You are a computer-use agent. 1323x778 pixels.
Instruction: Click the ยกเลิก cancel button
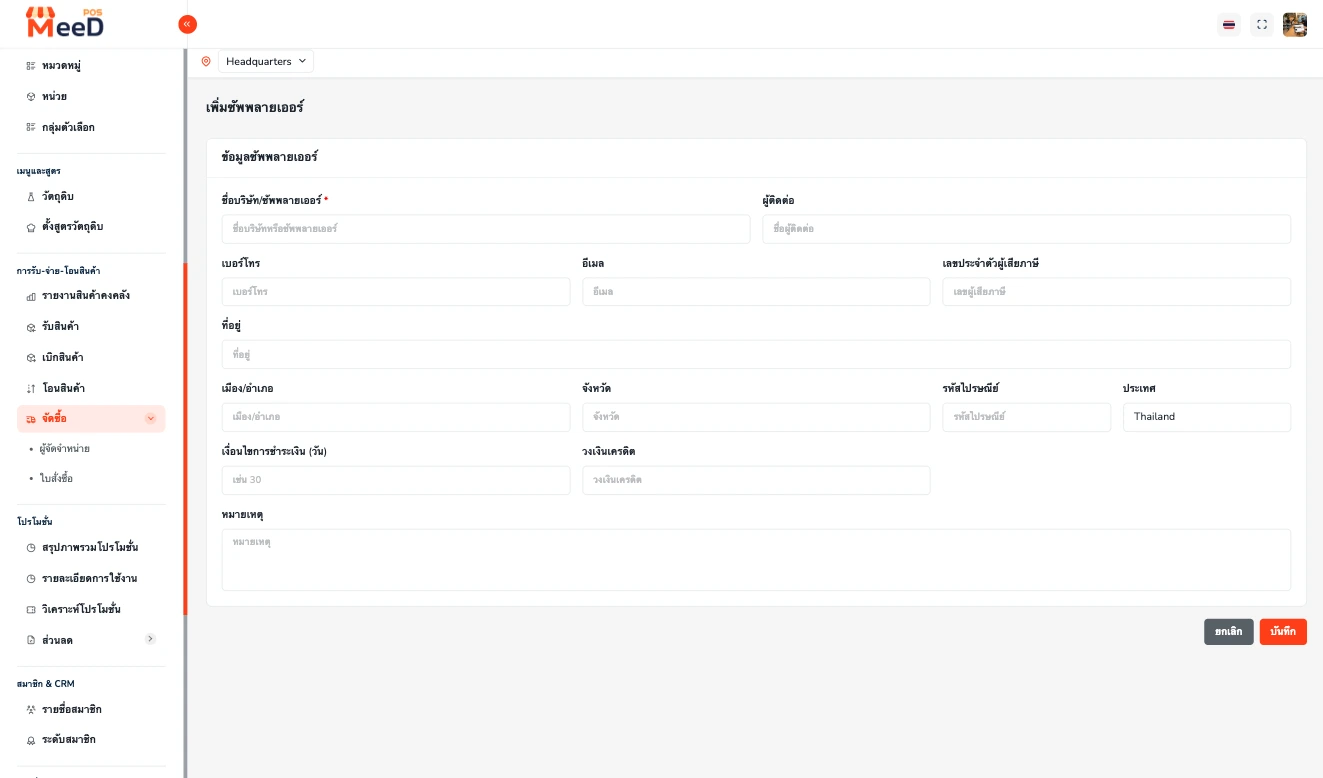1229,632
